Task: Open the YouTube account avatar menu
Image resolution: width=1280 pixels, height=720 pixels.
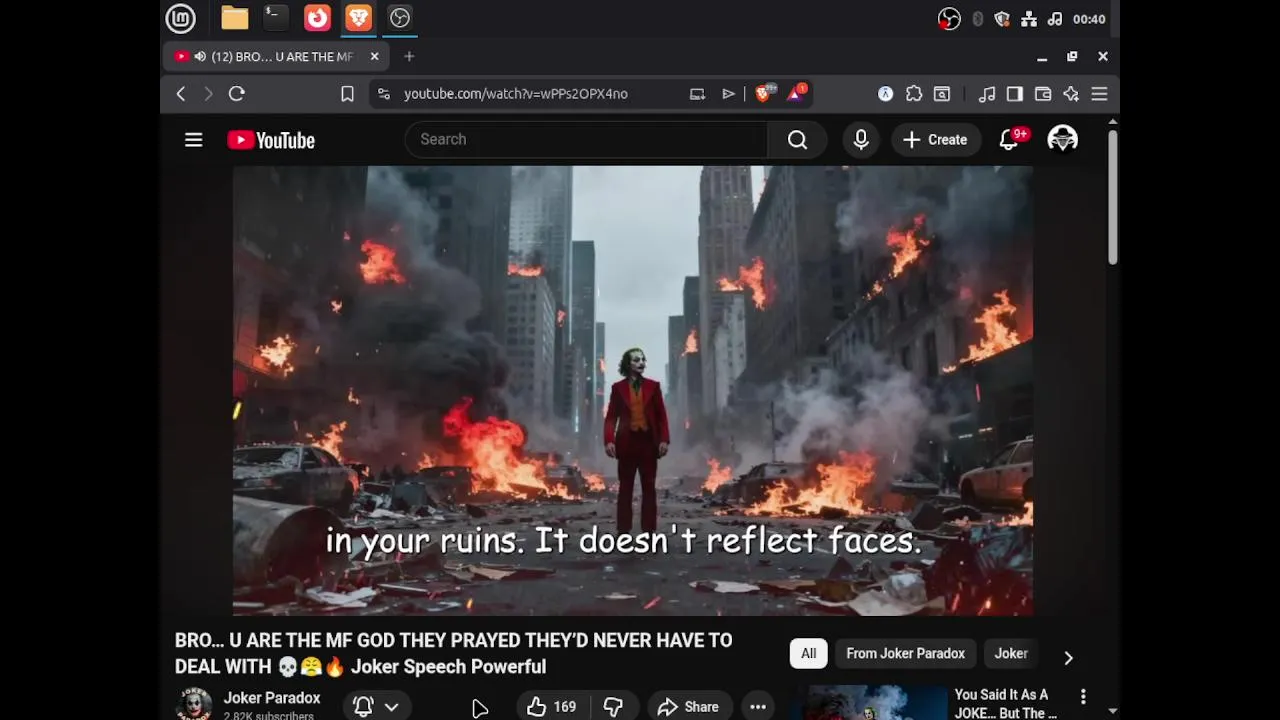Action: [x=1062, y=140]
